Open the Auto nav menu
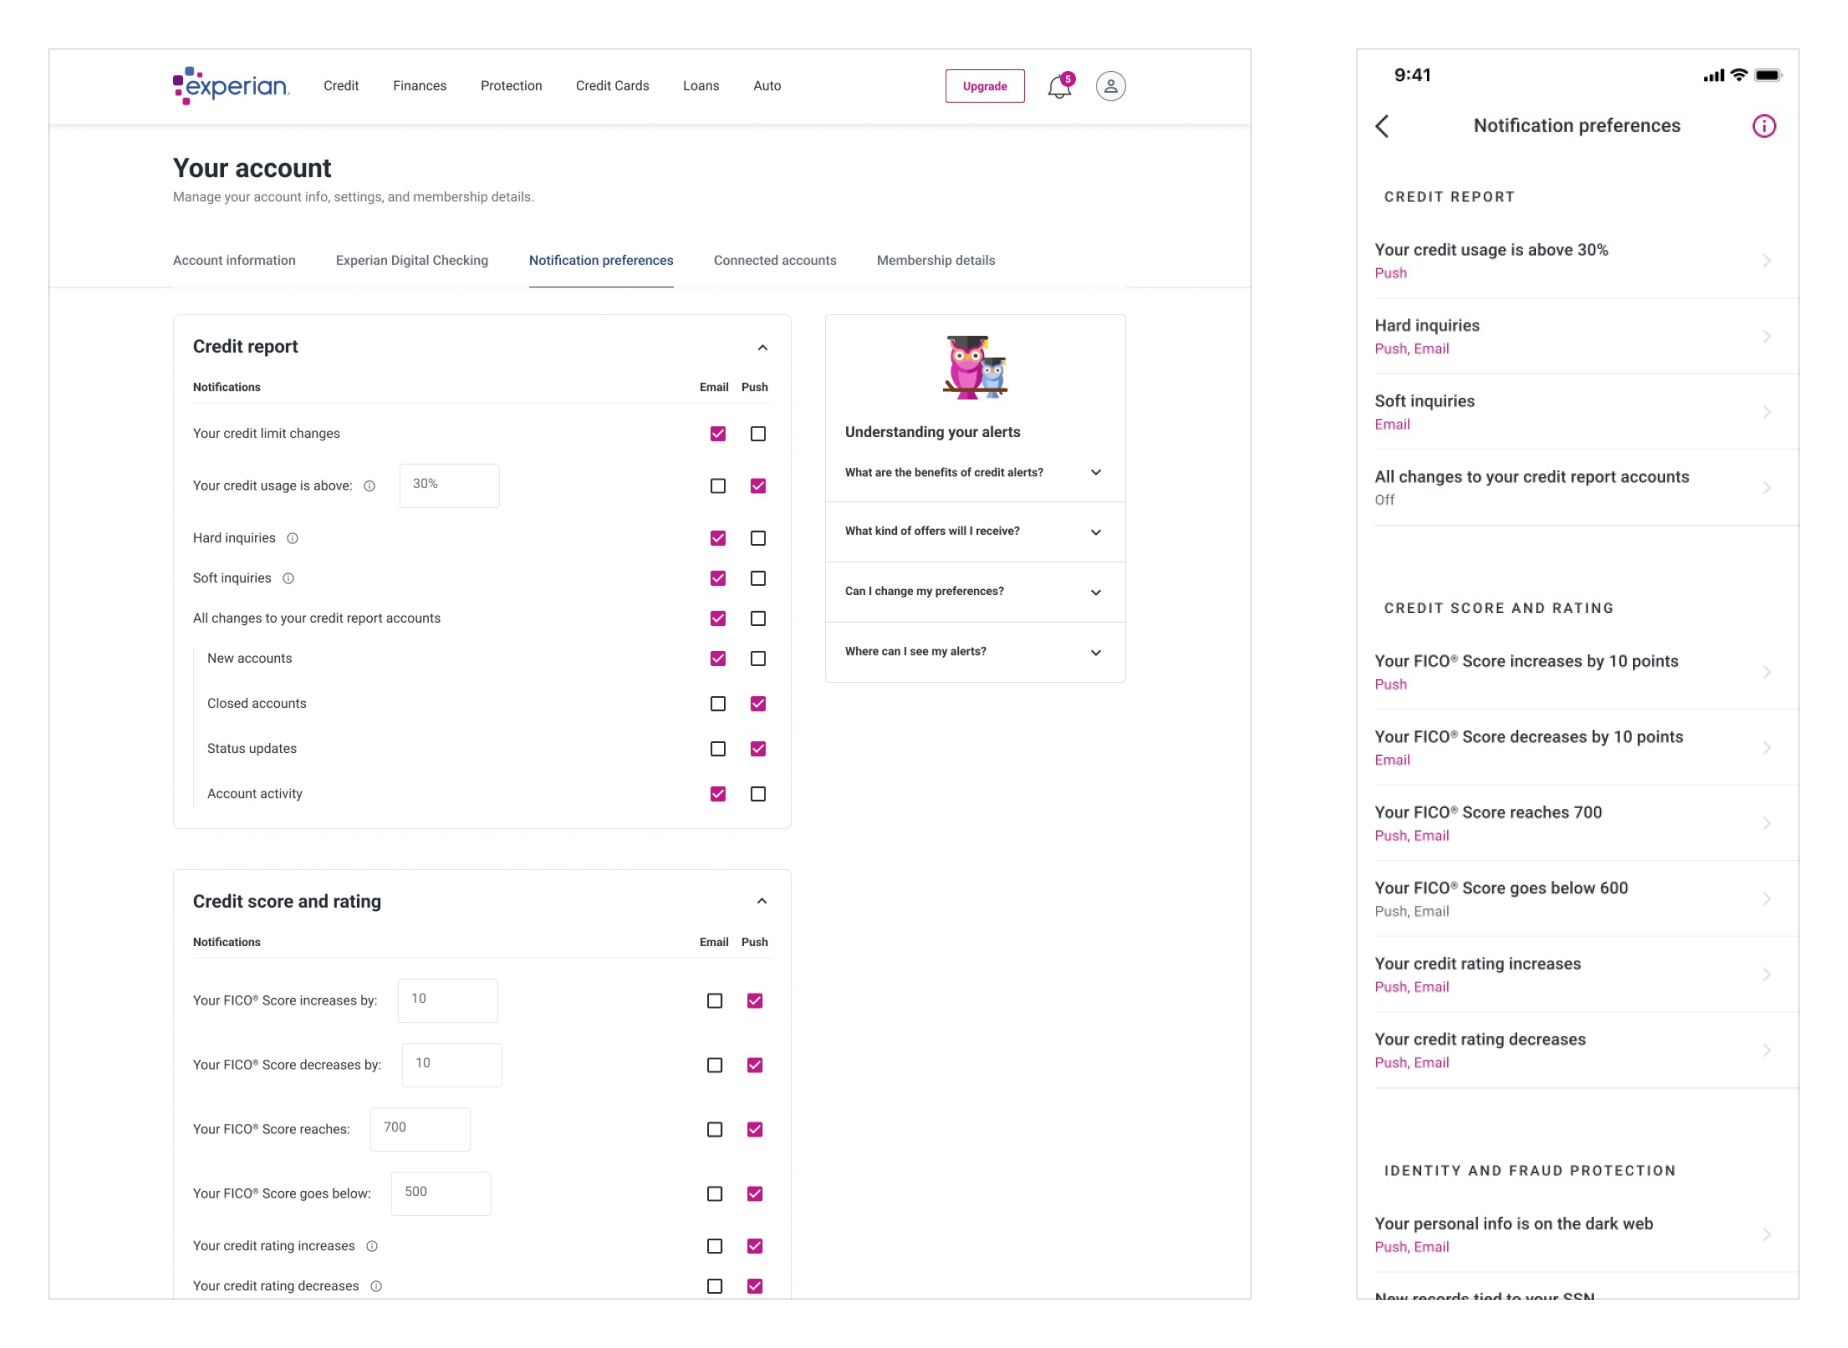This screenshot has width=1848, height=1348. coord(767,86)
